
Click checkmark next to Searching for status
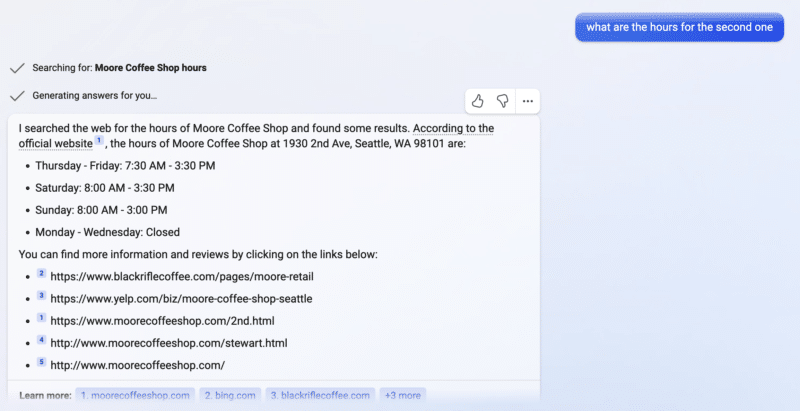coord(17,68)
